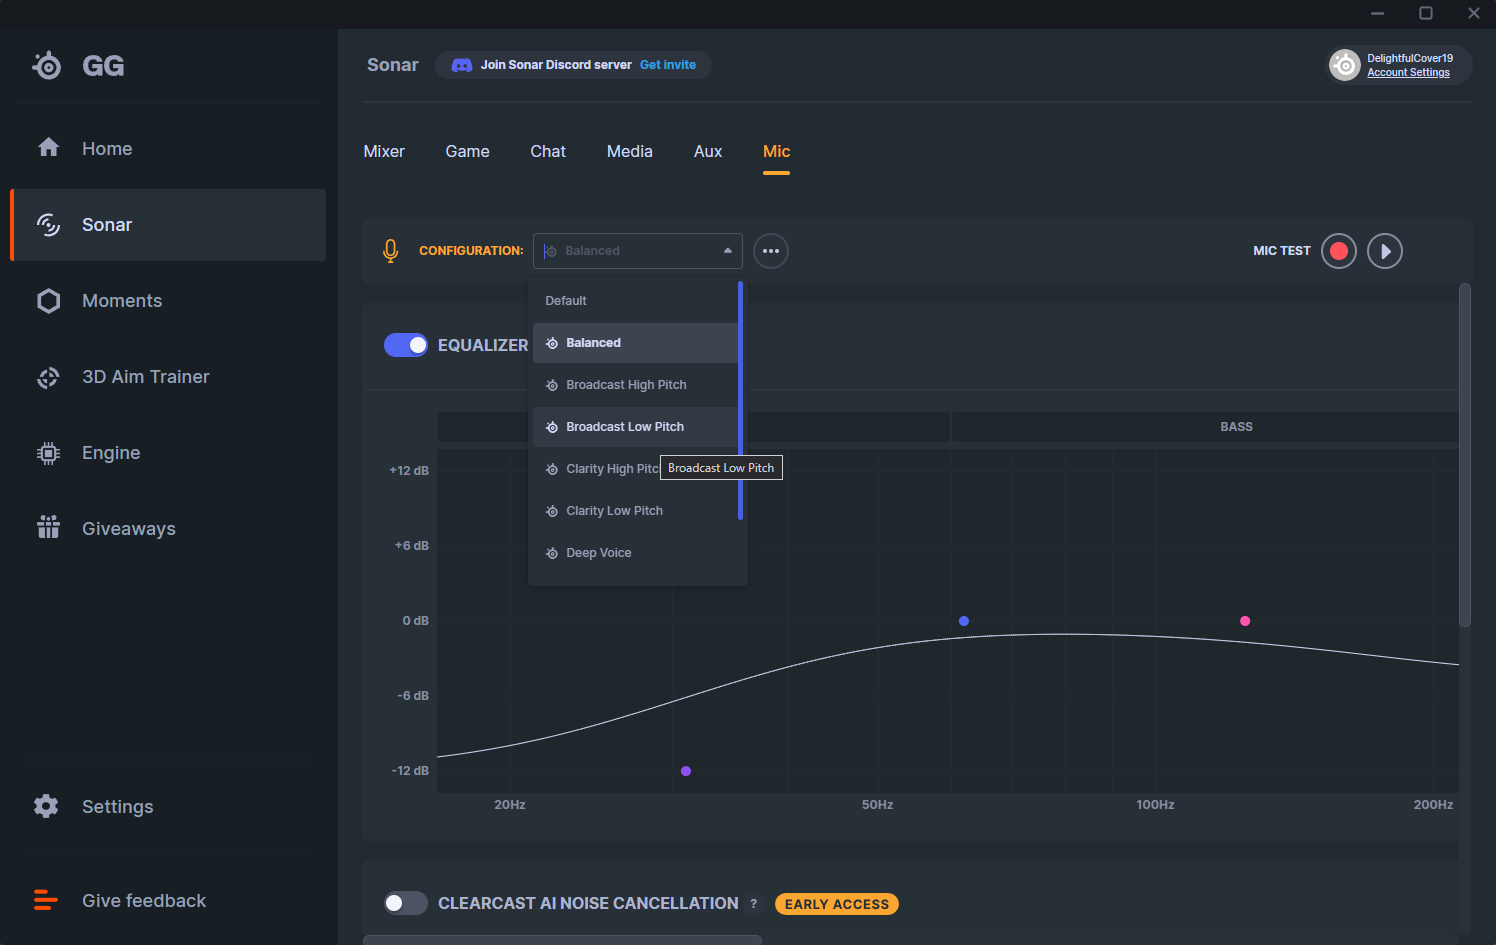1496x945 pixels.
Task: Click the orange microphone icon beside Configuration
Action: pyautogui.click(x=390, y=251)
